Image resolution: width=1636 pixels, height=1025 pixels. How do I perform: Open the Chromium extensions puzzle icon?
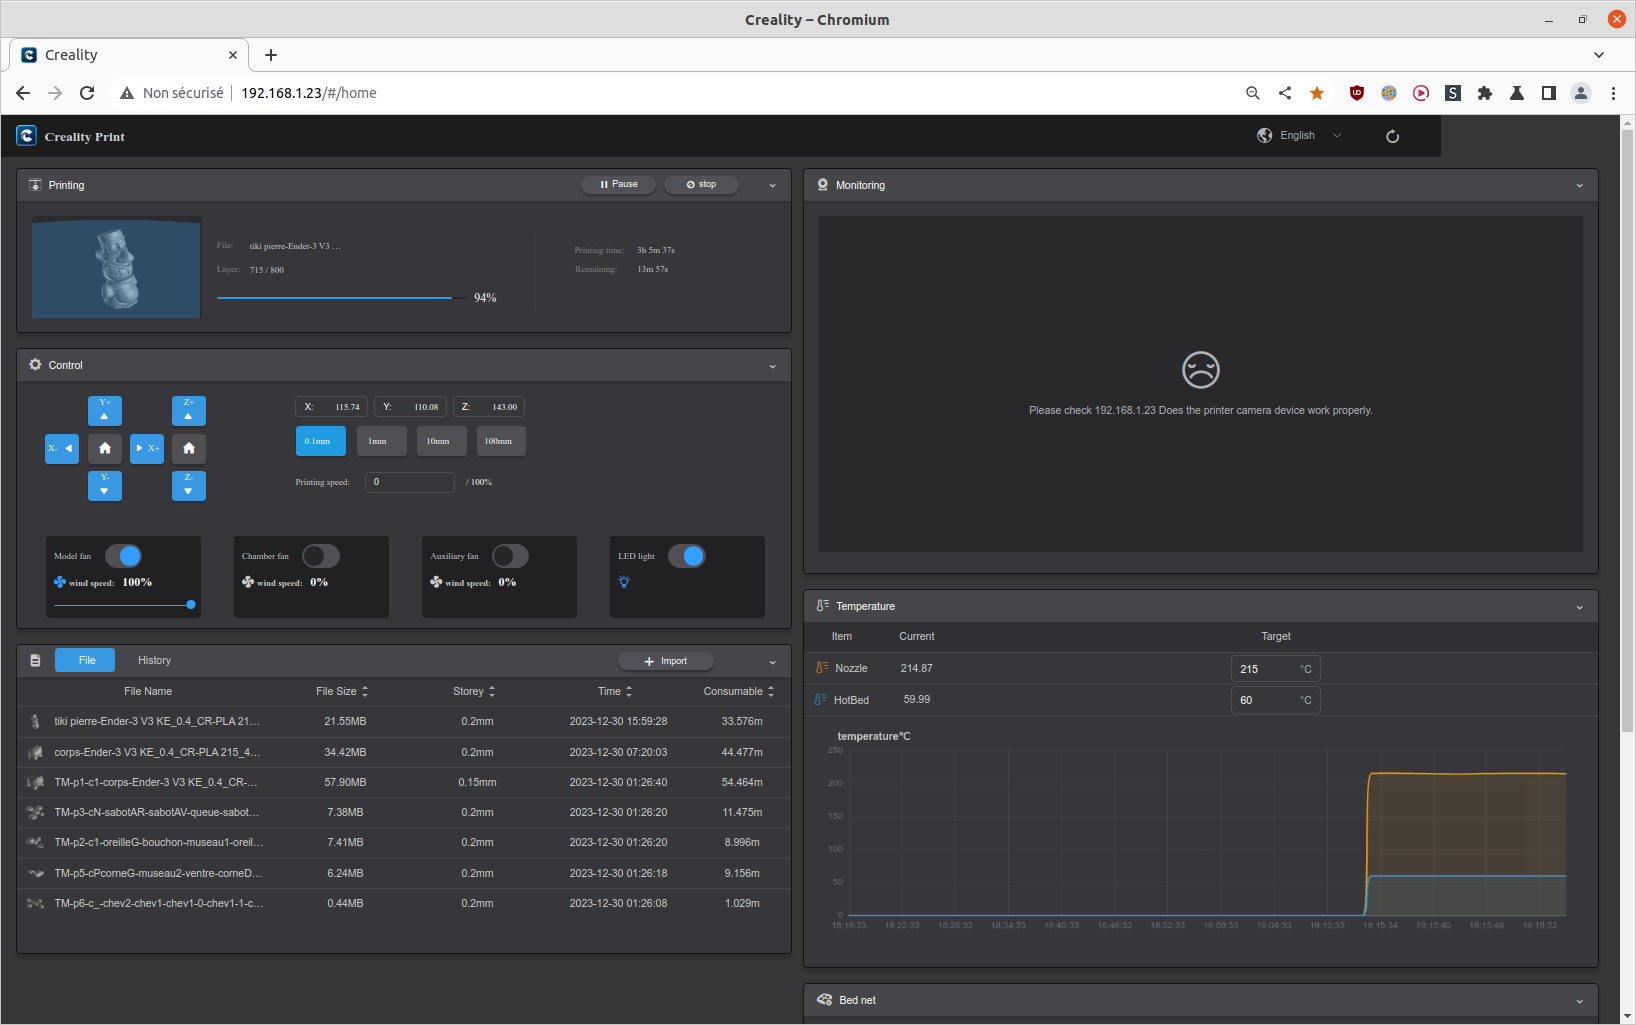click(1485, 93)
